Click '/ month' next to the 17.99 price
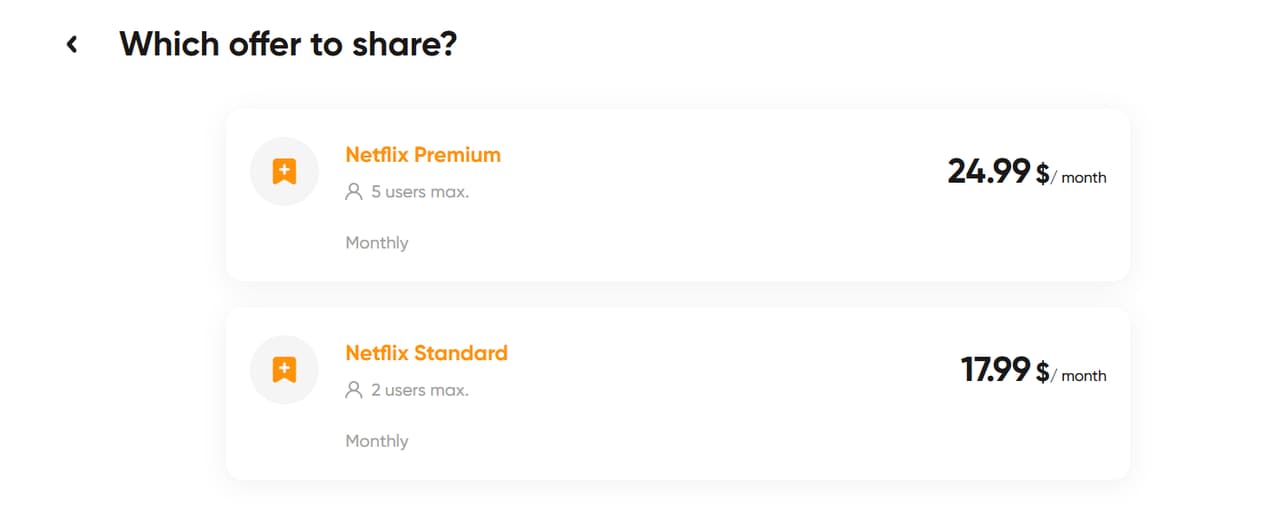This screenshot has height=523, width=1280. point(1080,376)
